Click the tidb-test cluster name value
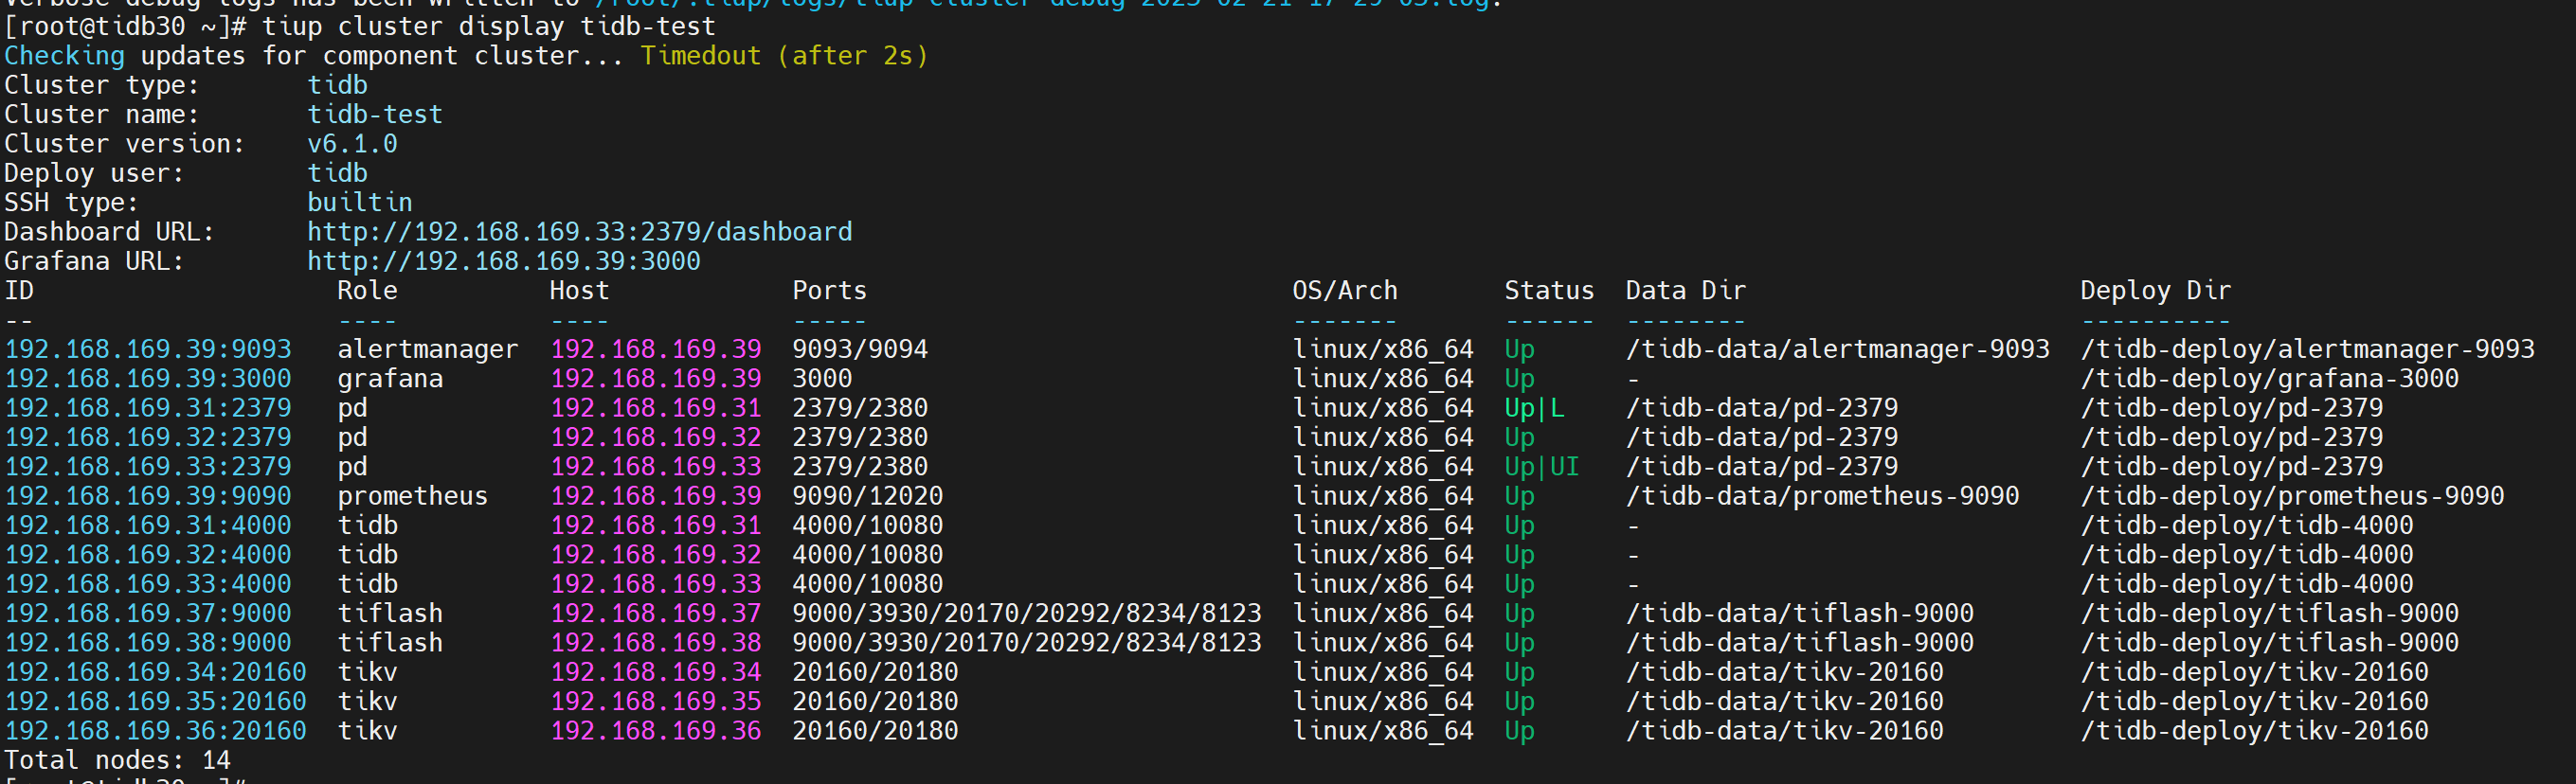The height and width of the screenshot is (784, 2576). click(x=374, y=115)
